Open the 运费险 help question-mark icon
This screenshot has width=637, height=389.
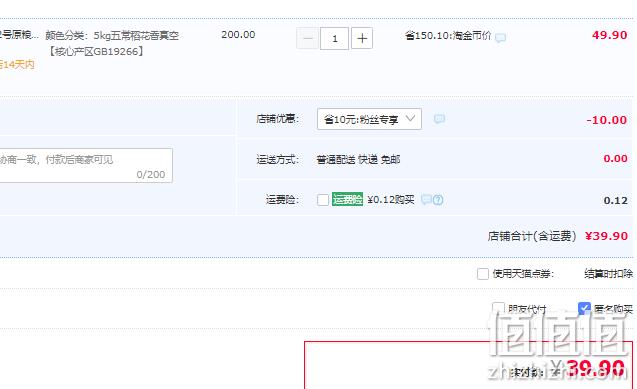pyautogui.click(x=438, y=200)
